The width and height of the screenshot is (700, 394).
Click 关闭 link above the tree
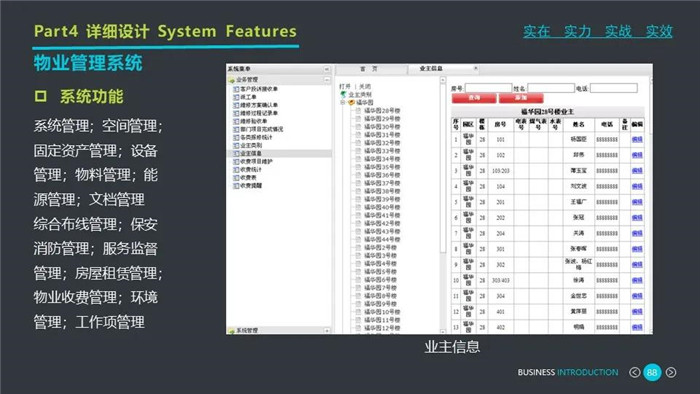pyautogui.click(x=365, y=87)
